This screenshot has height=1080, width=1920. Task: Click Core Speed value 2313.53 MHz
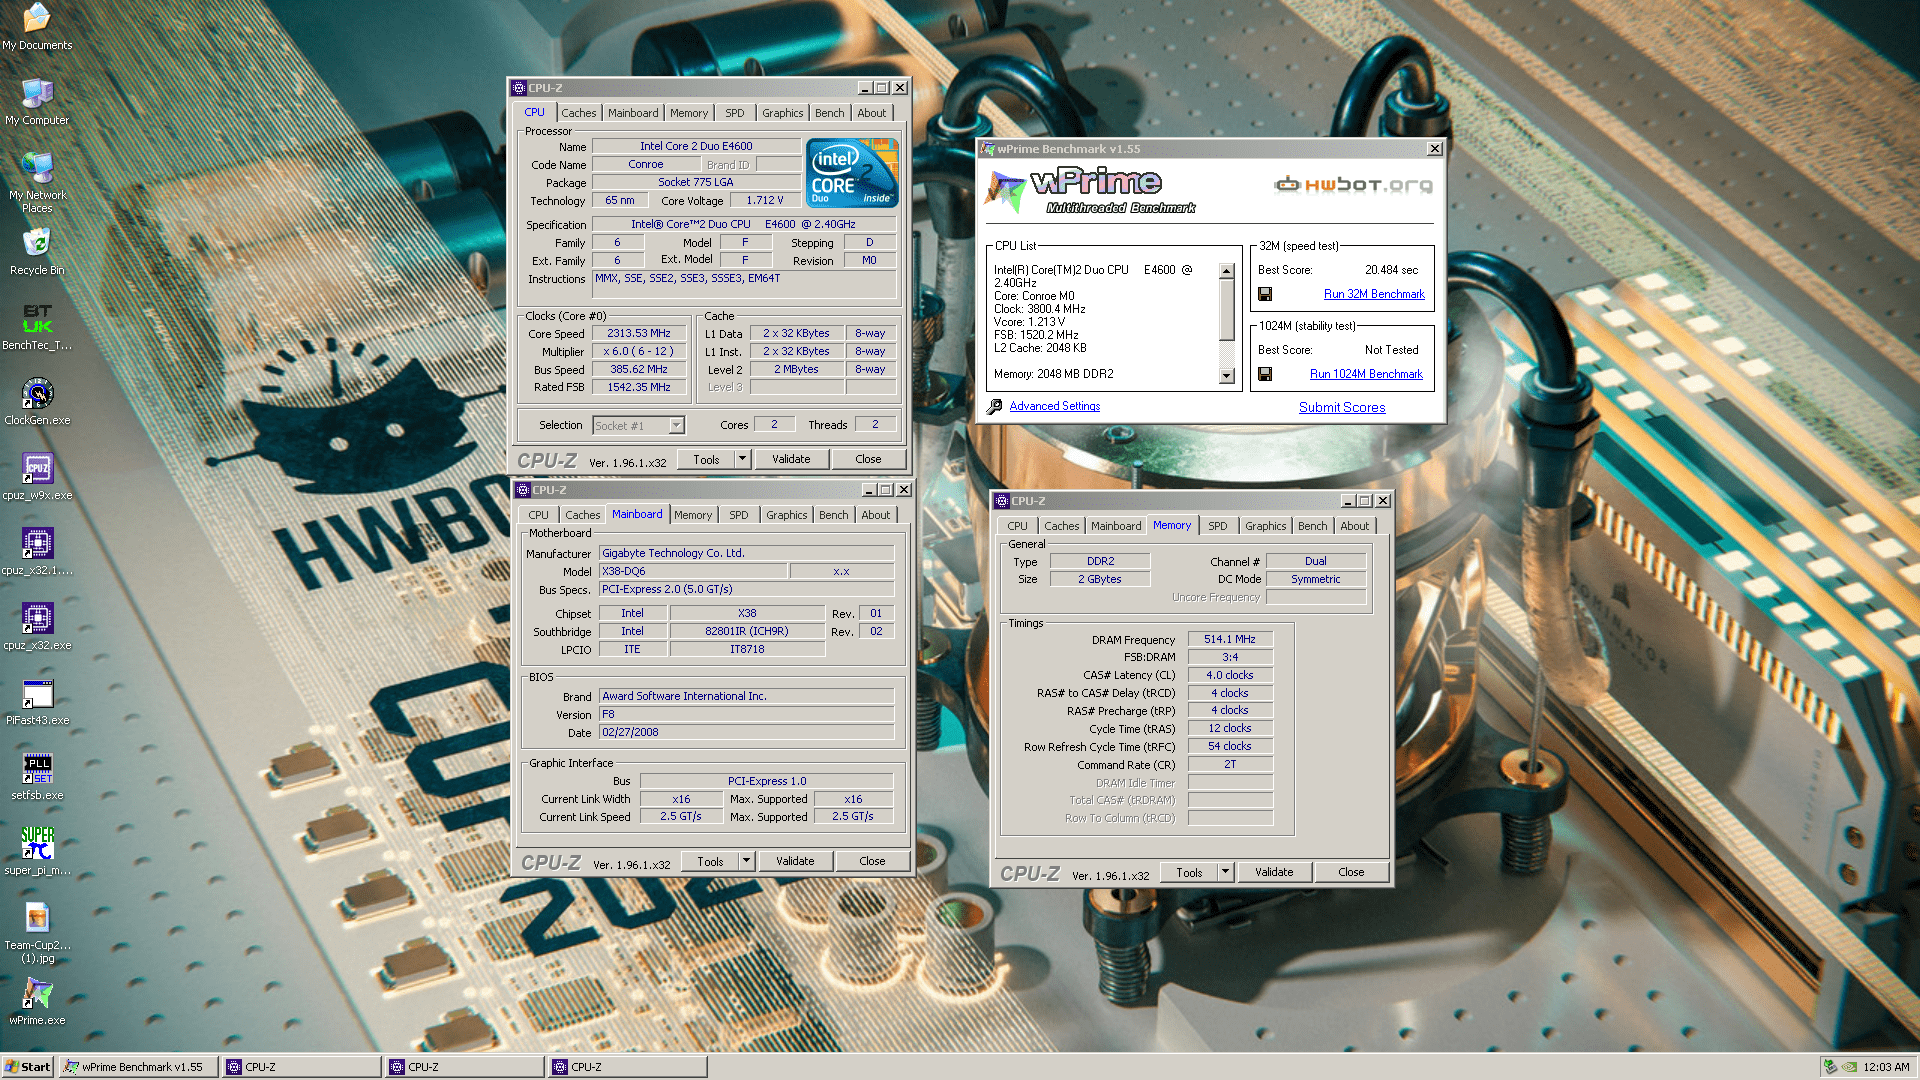[639, 334]
